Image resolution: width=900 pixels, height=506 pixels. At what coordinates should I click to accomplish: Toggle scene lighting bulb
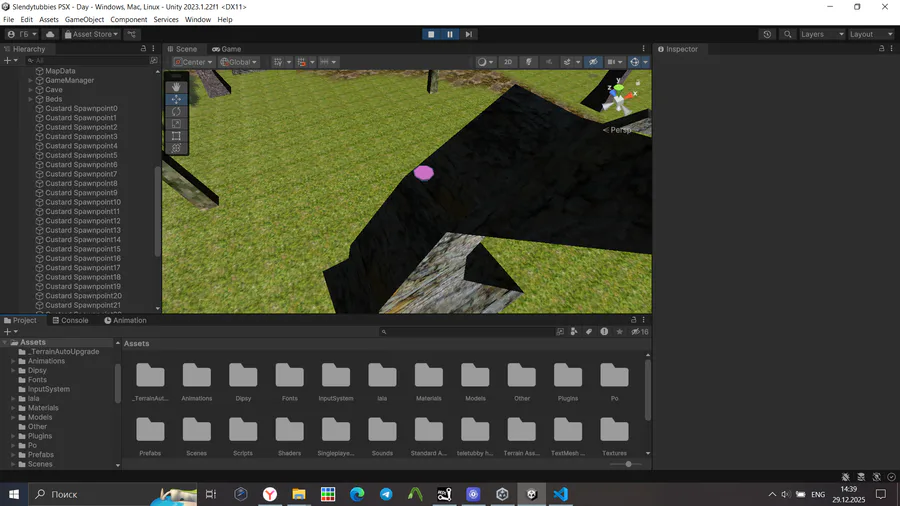tap(529, 62)
